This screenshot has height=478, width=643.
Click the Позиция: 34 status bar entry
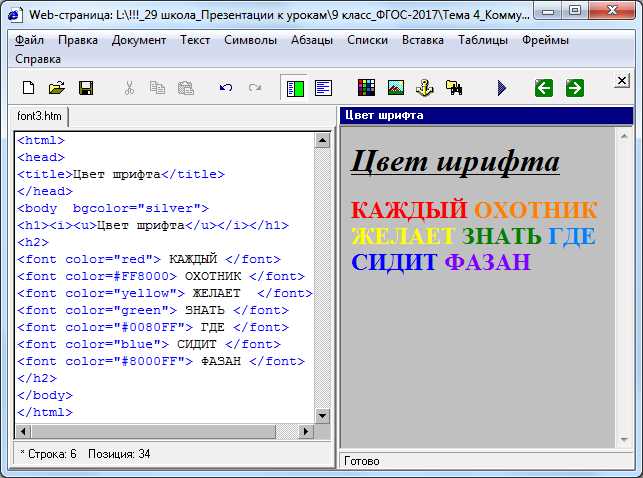pos(119,454)
